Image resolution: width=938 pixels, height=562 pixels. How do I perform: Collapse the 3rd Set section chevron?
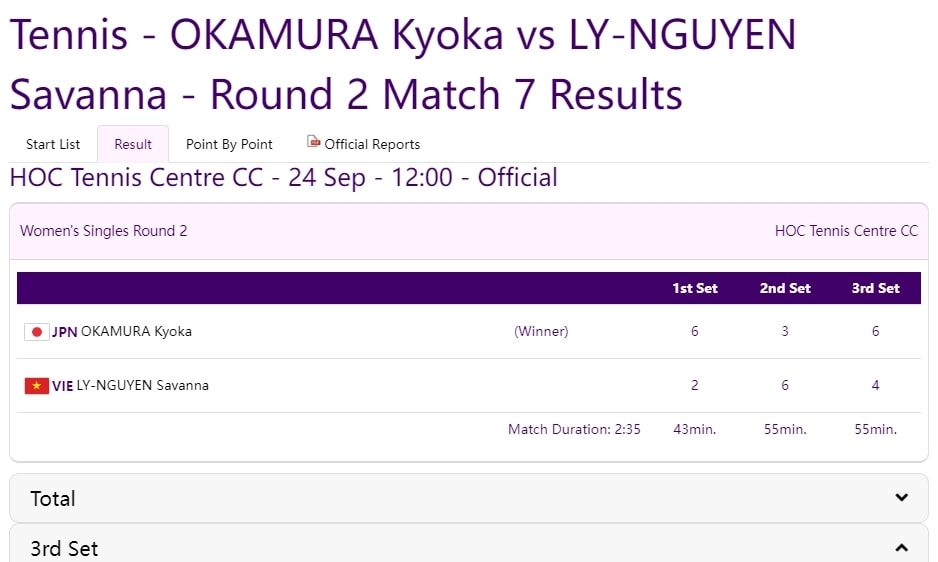click(902, 548)
